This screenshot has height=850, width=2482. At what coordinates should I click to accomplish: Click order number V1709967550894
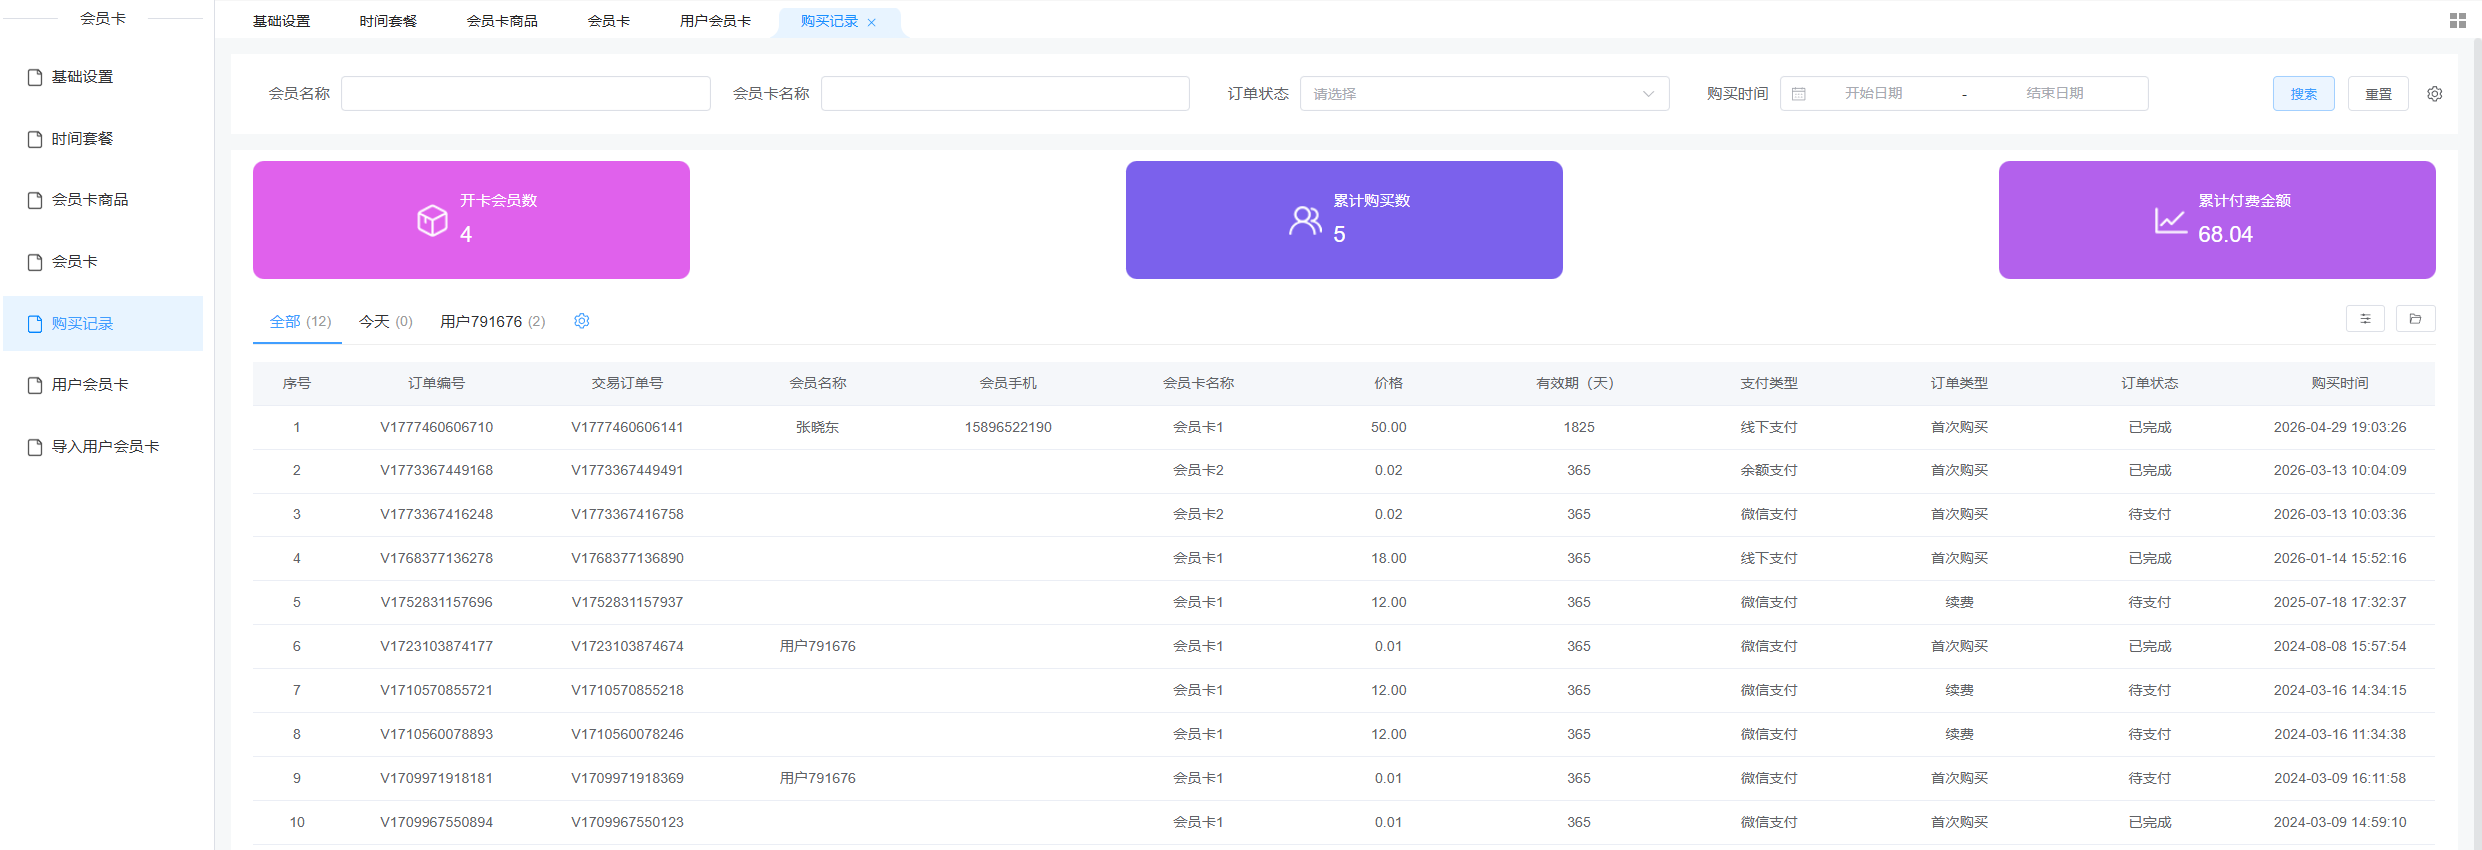pyautogui.click(x=436, y=822)
